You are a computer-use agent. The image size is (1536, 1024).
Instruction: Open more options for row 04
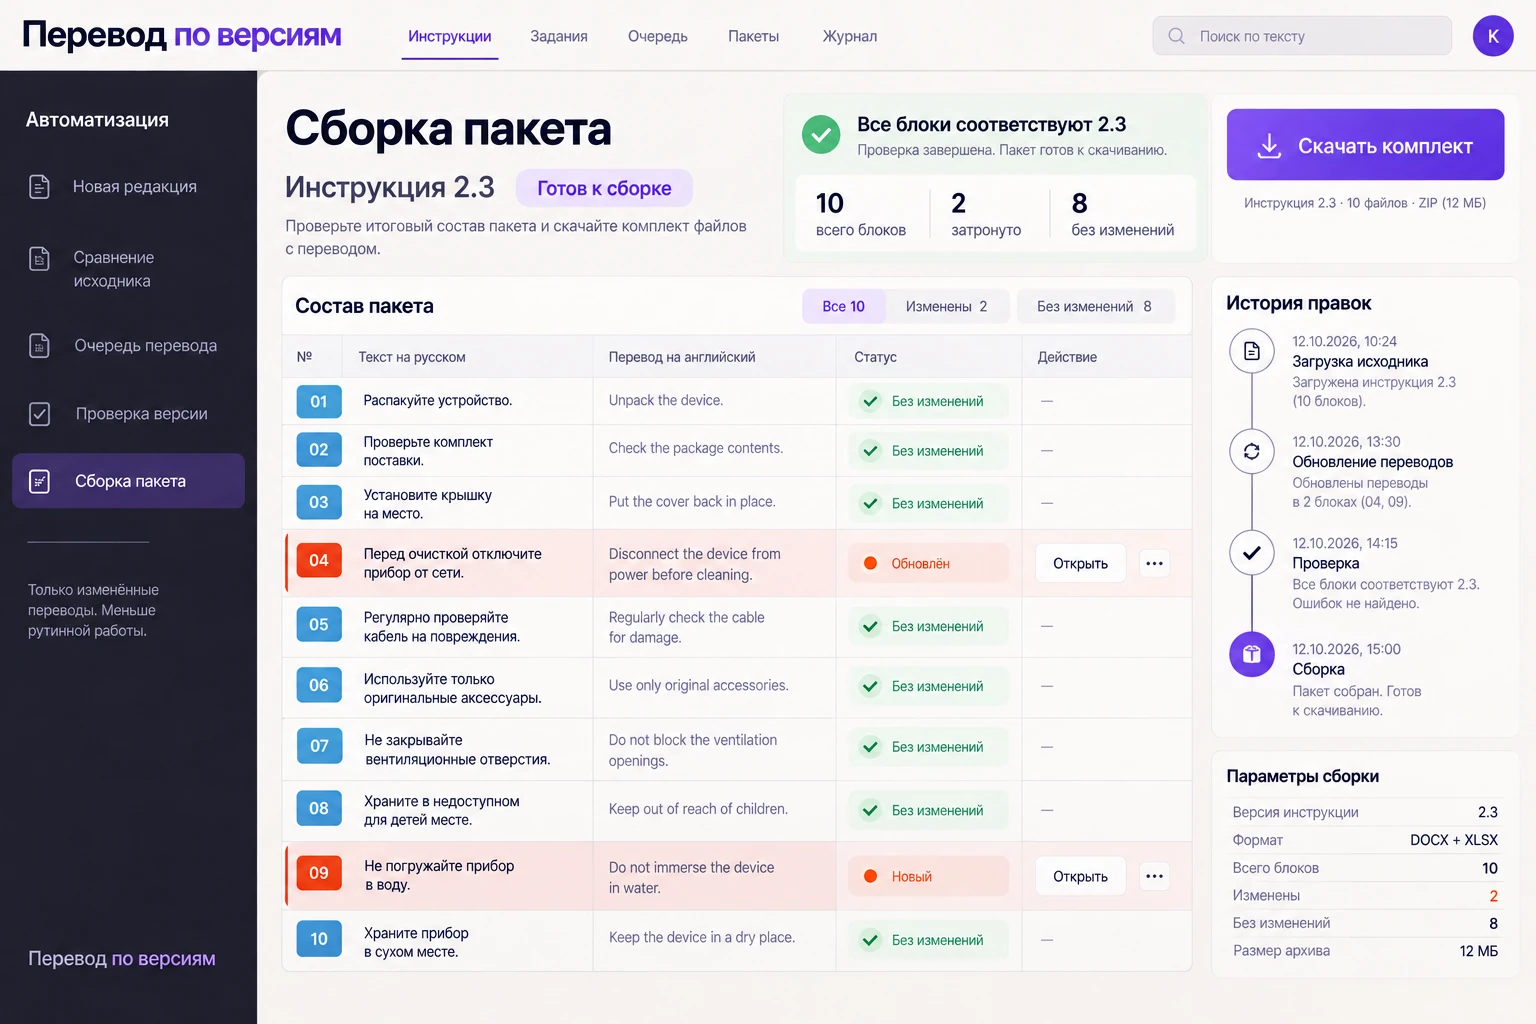click(x=1154, y=563)
